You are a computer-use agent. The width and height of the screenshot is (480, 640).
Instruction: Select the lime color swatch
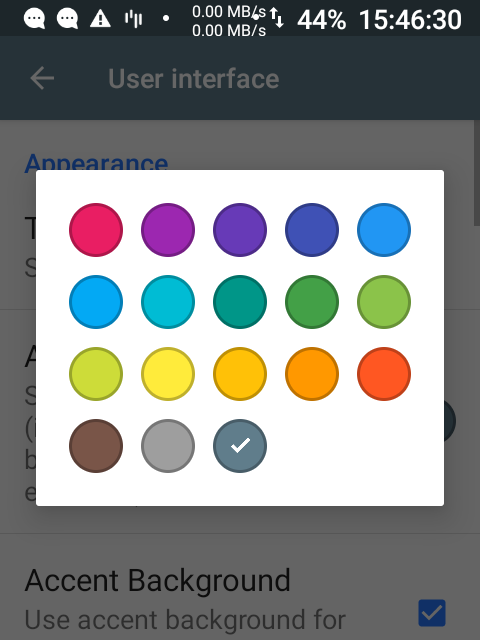click(96, 374)
